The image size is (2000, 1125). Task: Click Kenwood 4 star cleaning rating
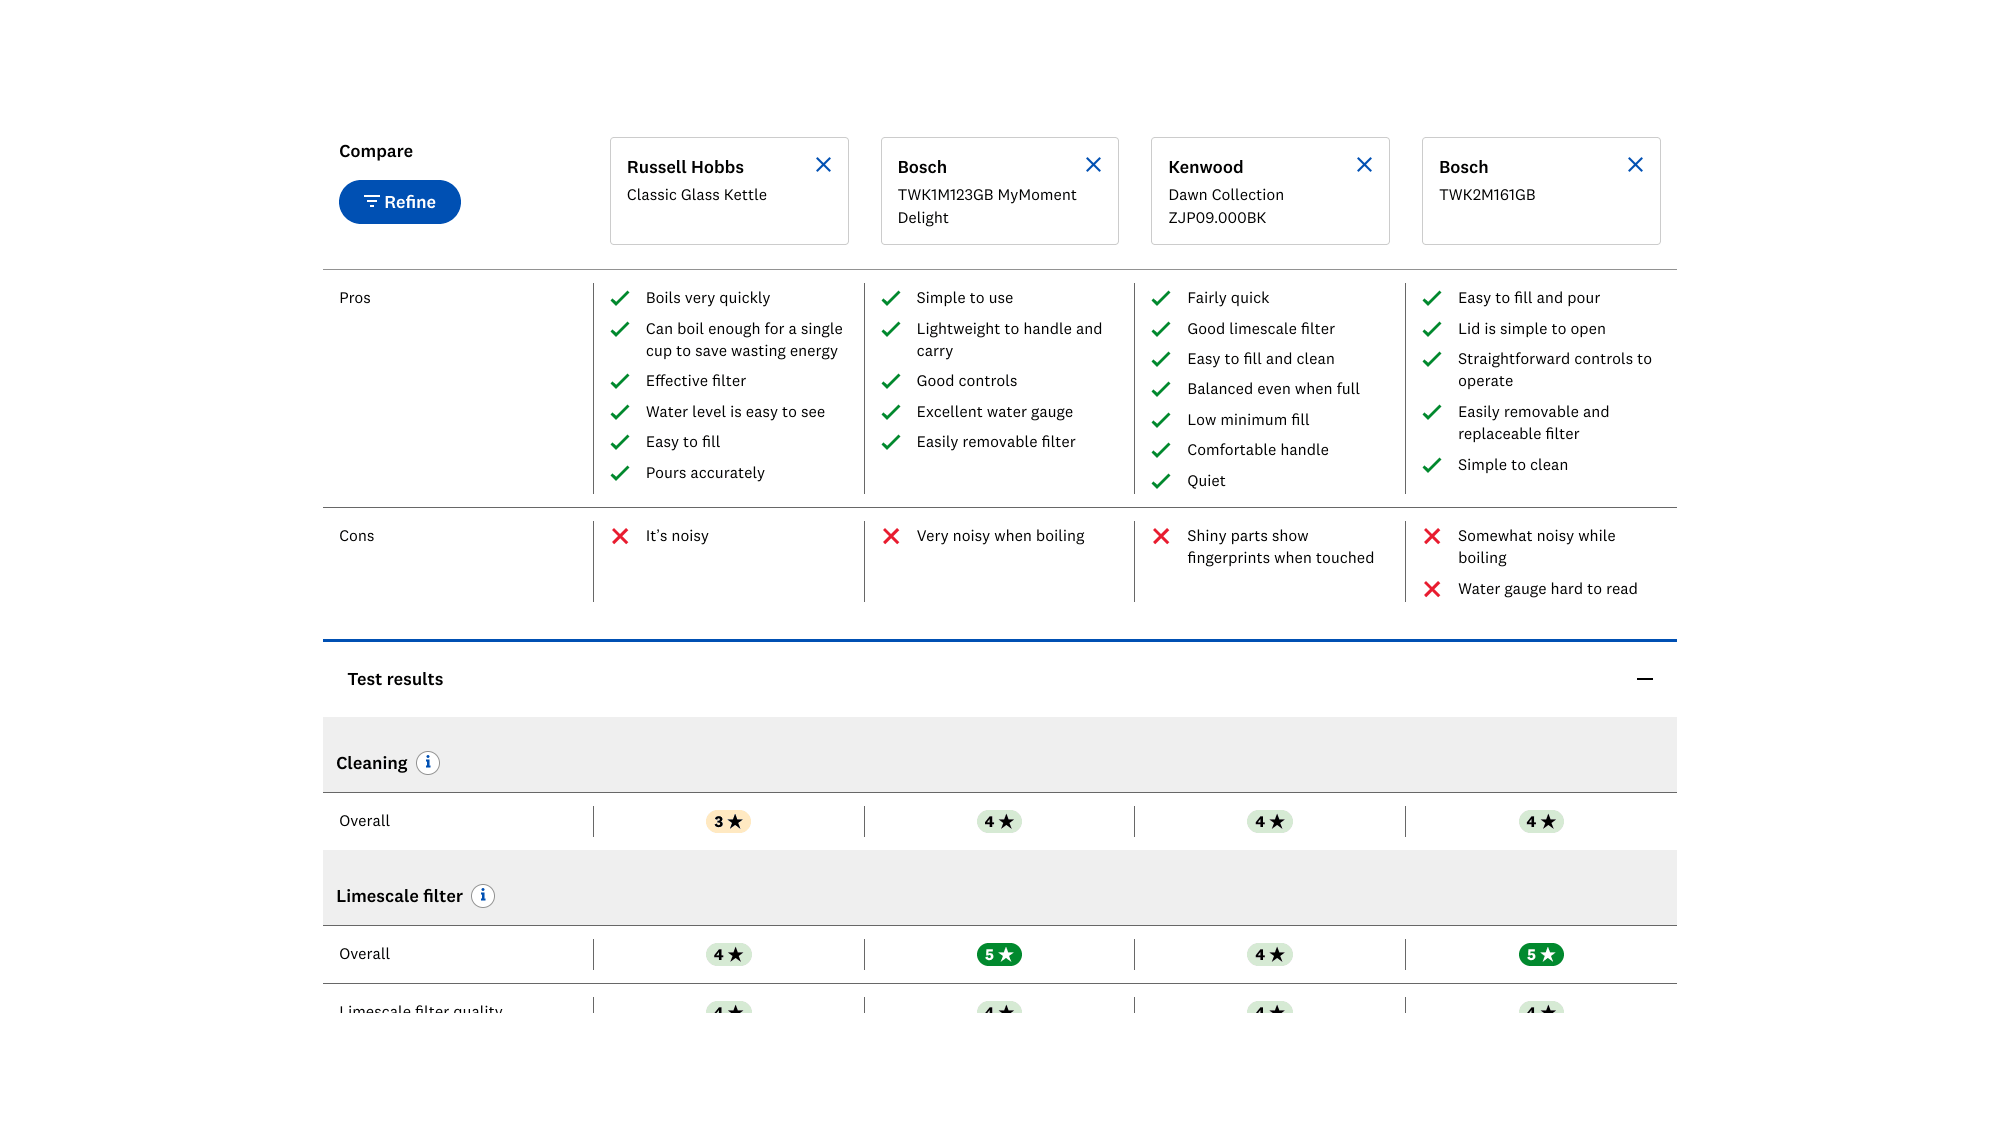click(1270, 822)
